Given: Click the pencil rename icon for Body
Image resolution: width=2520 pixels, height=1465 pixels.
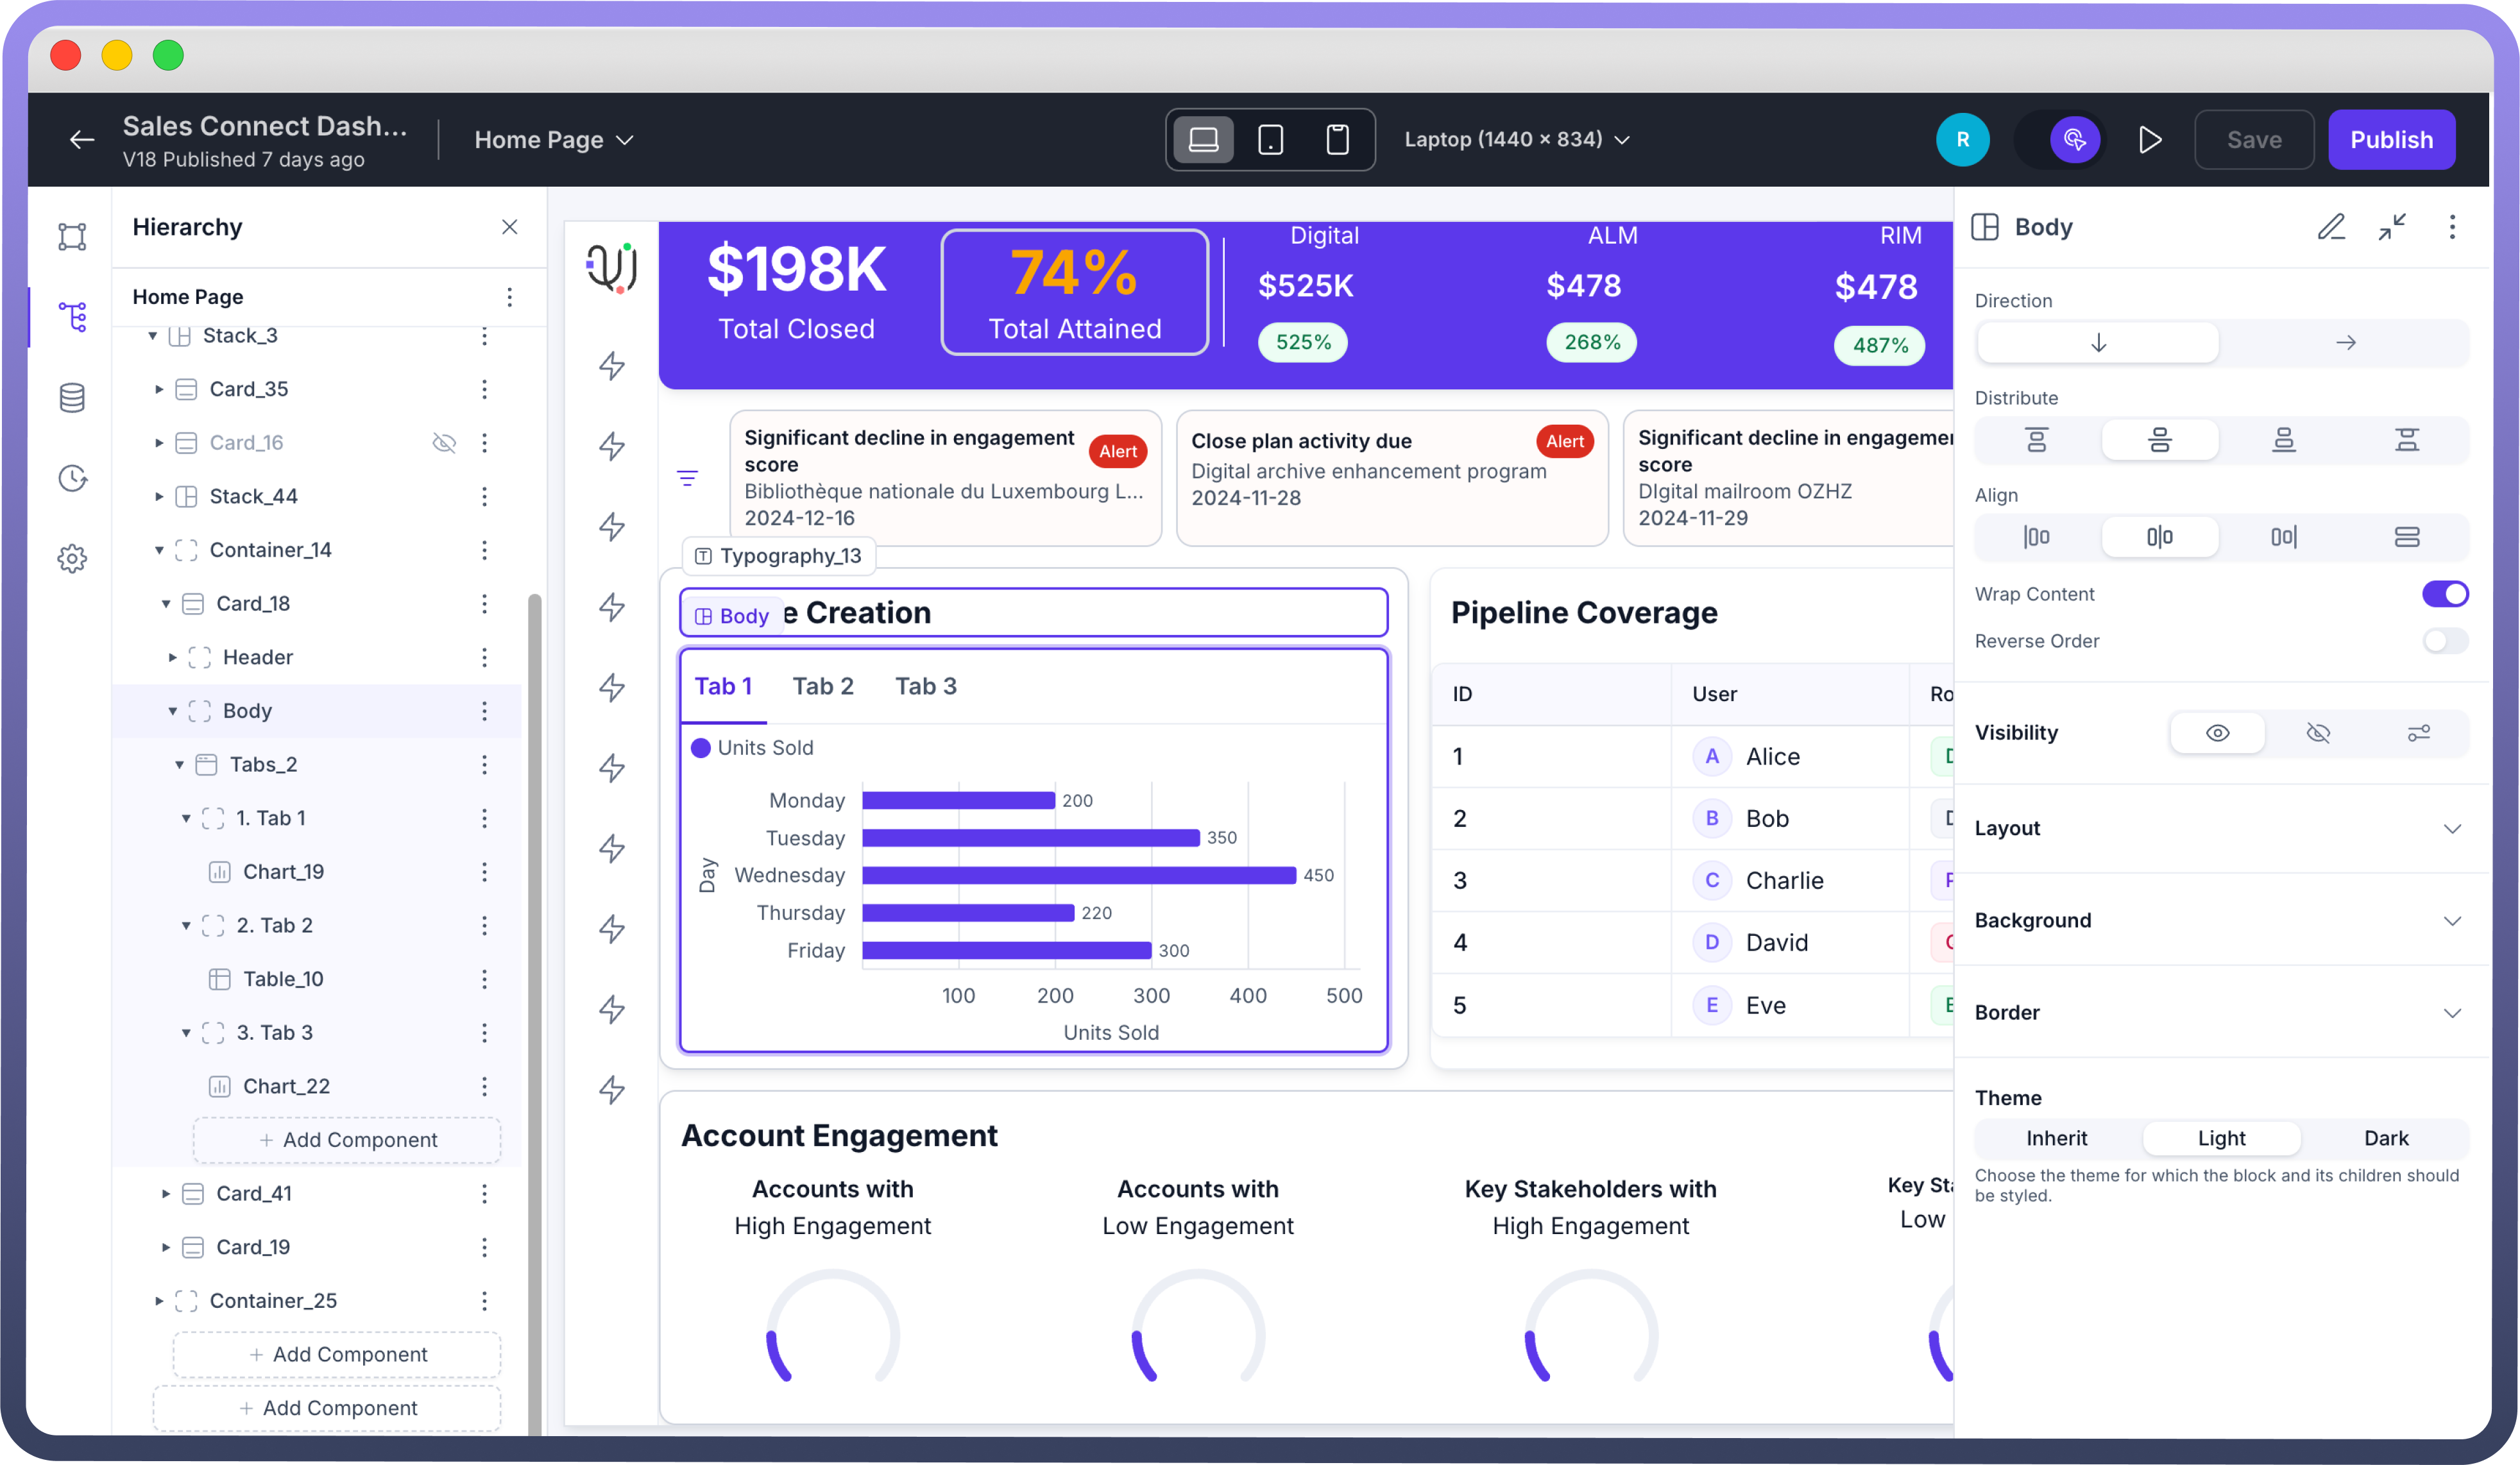Looking at the screenshot, I should click(2331, 227).
